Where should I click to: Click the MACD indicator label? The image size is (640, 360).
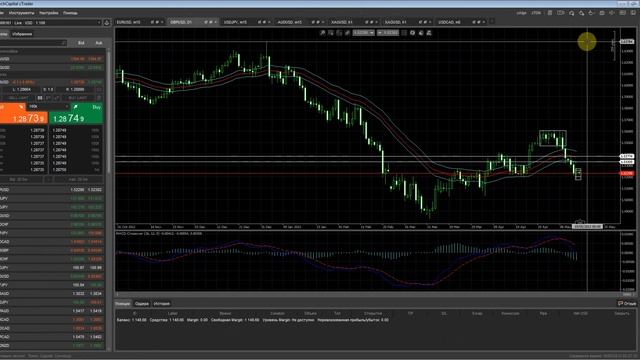tap(159, 234)
